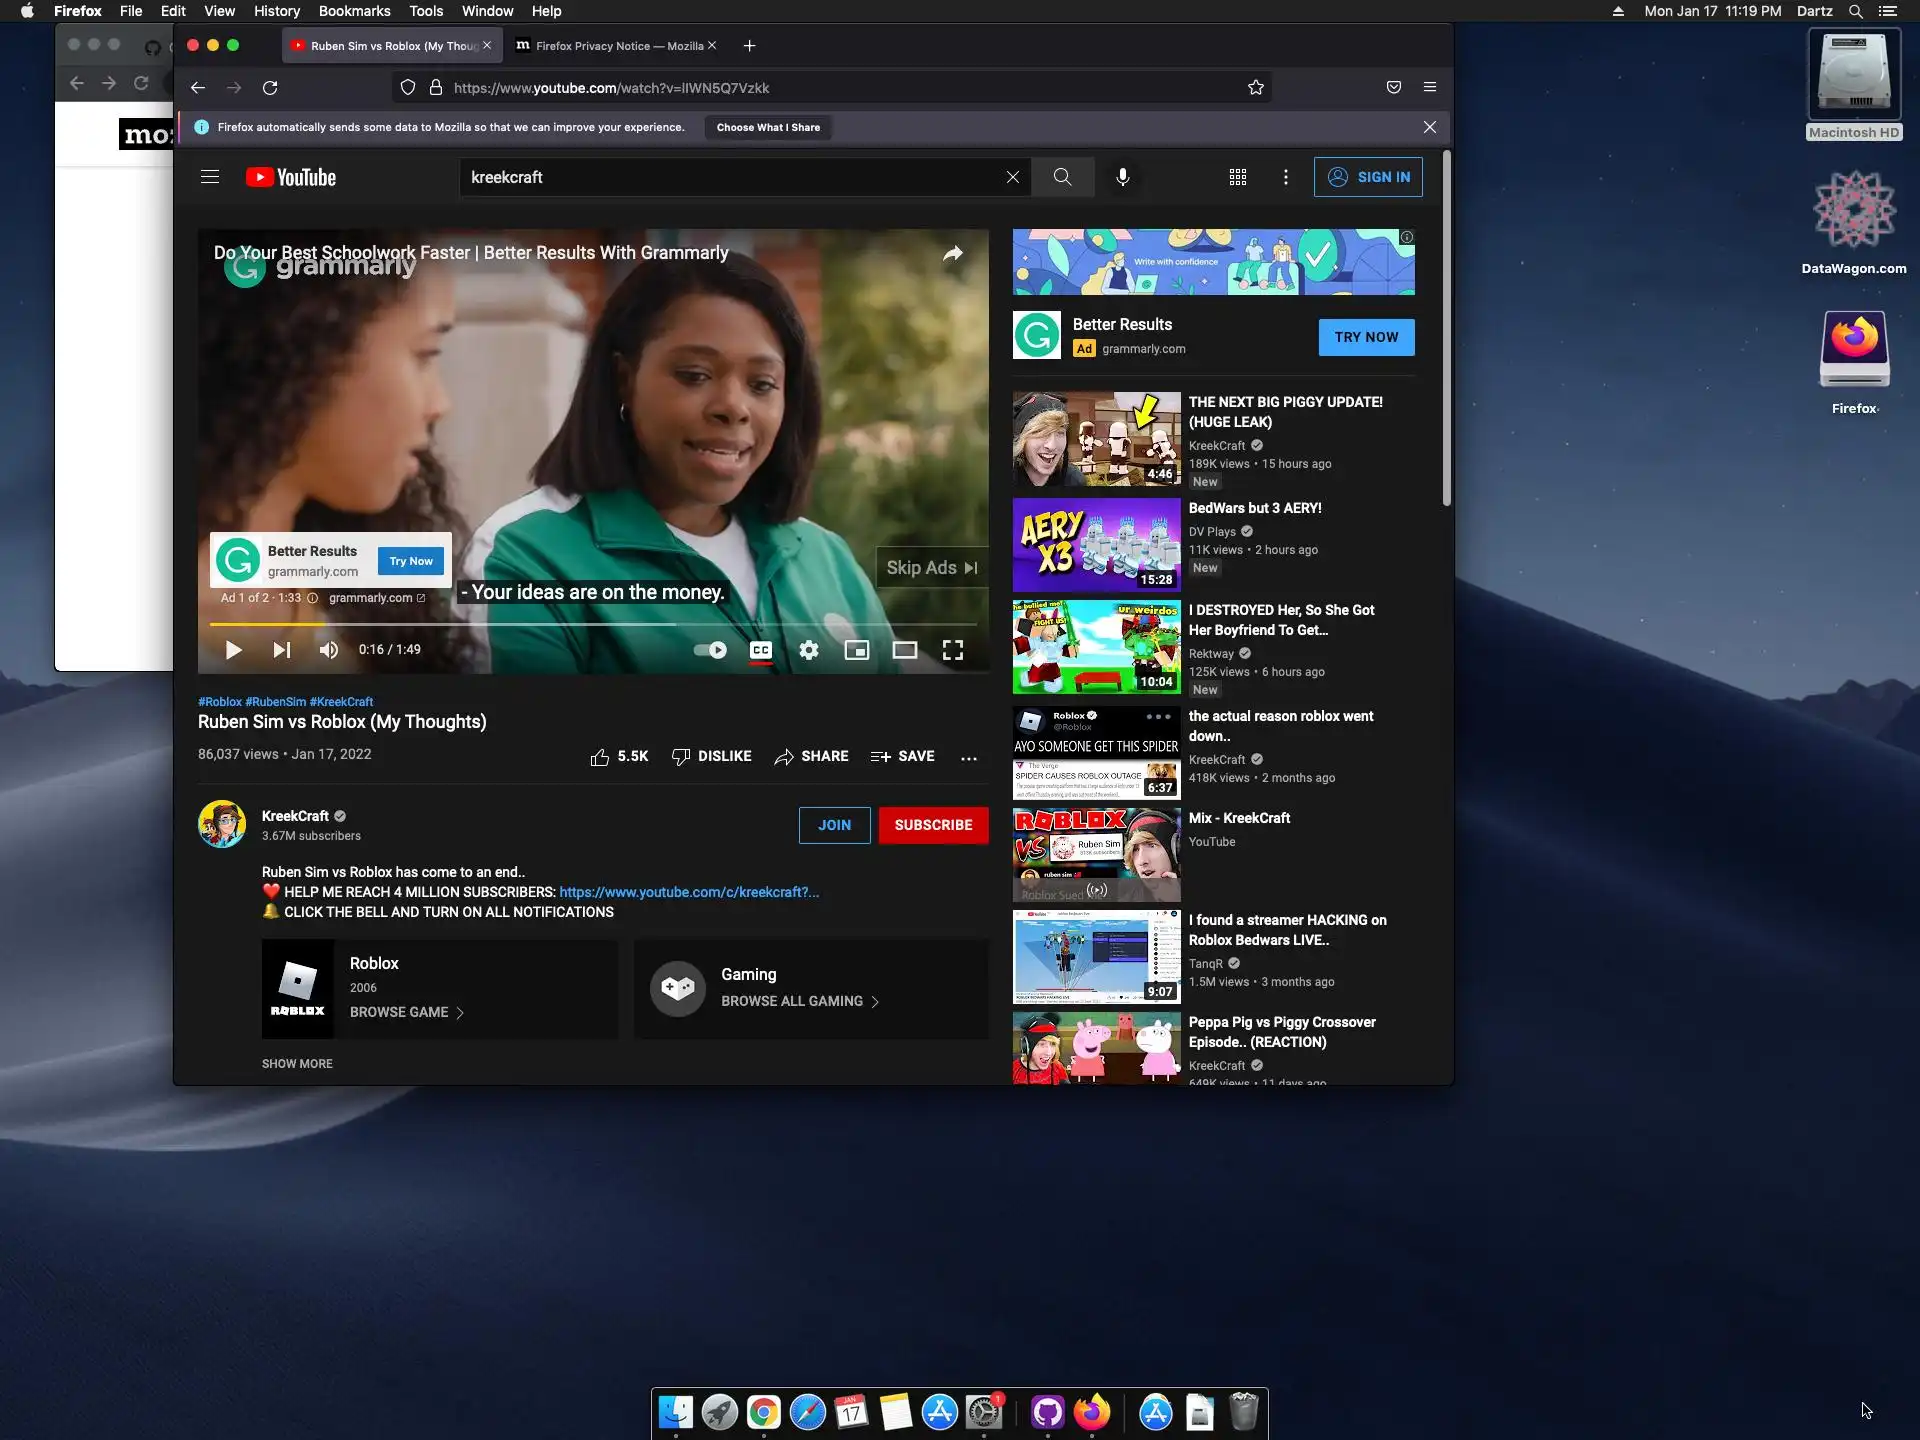Open the YouTube hamburger guide menu

(210, 177)
